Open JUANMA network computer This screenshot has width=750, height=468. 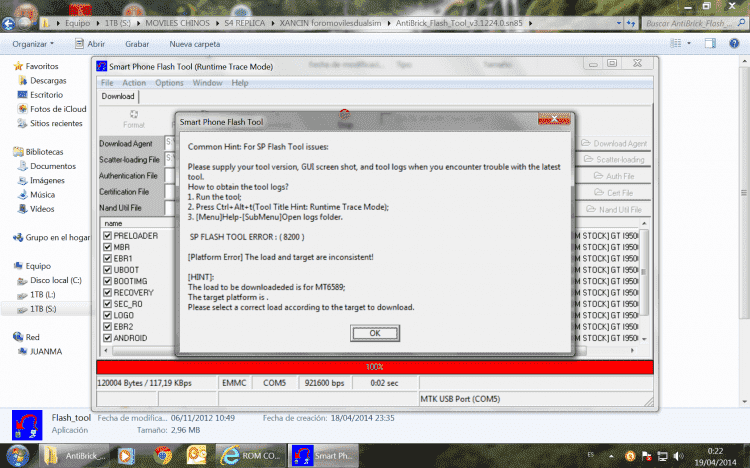click(x=46, y=351)
